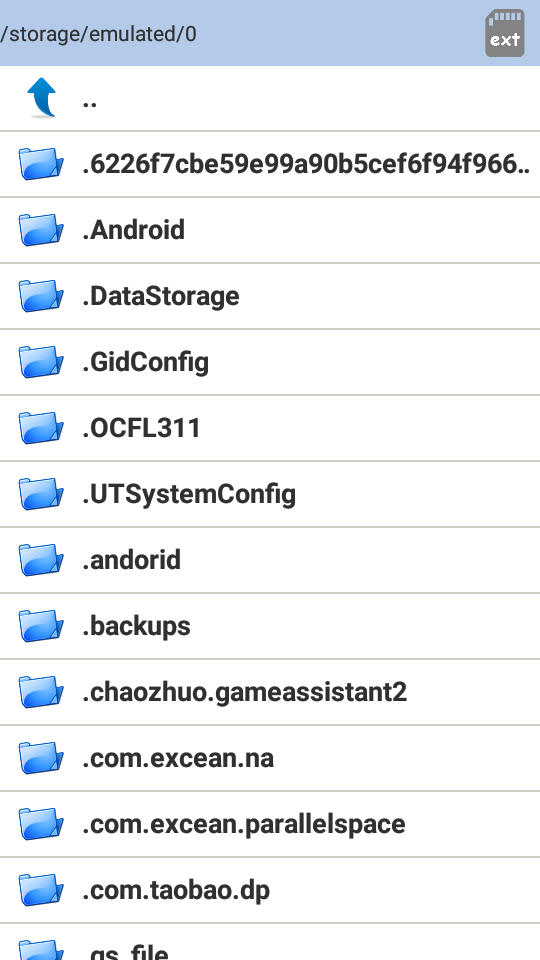Click the /storage/emulated/0 path bar
The width and height of the screenshot is (540, 960).
coord(270,33)
